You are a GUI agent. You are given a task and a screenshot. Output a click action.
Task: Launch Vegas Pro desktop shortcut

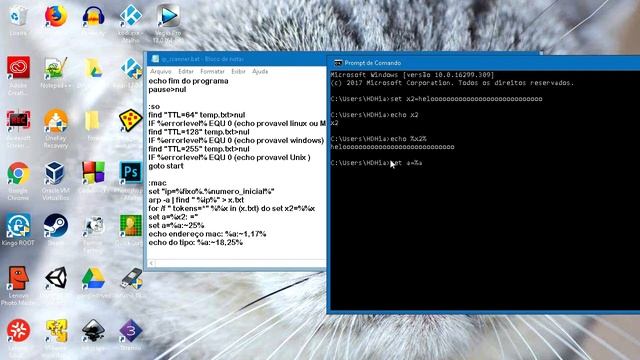coord(168,16)
